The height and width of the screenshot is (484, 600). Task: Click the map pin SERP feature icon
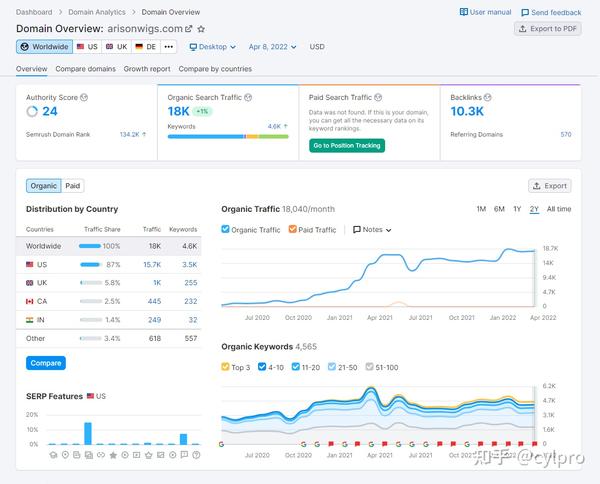point(65,455)
